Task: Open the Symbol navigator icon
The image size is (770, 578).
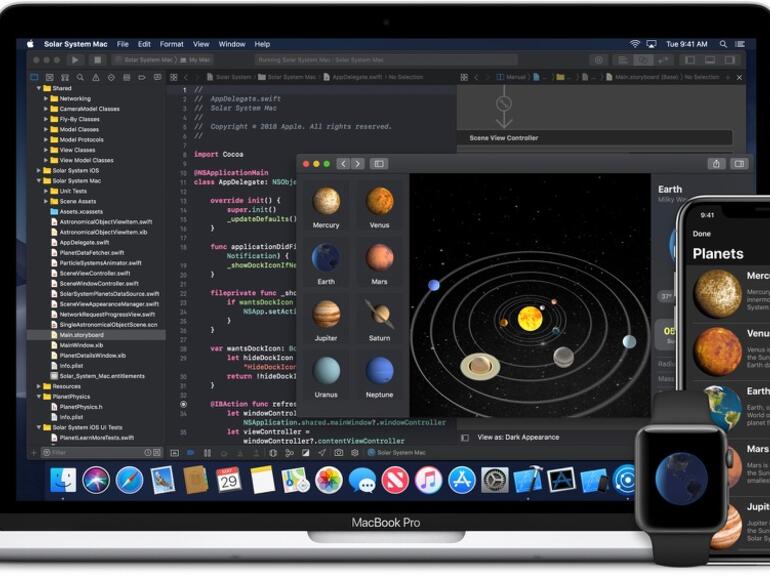Action: tap(65, 77)
